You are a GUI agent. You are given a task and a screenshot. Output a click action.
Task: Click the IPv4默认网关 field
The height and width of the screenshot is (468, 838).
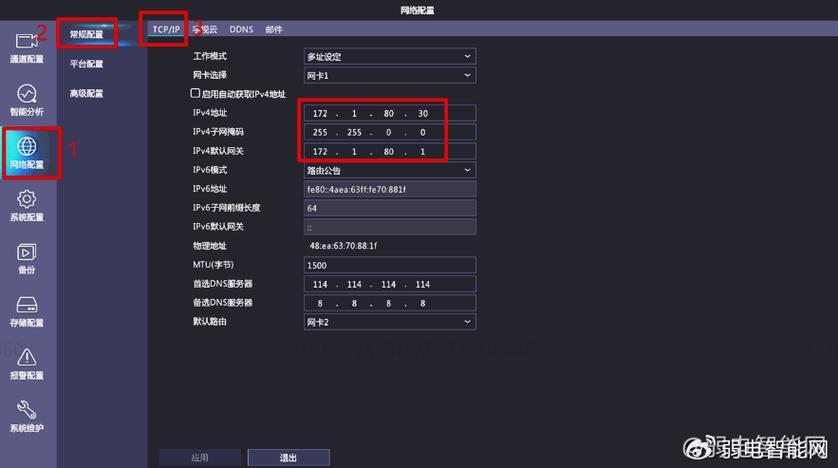pyautogui.click(x=390, y=152)
